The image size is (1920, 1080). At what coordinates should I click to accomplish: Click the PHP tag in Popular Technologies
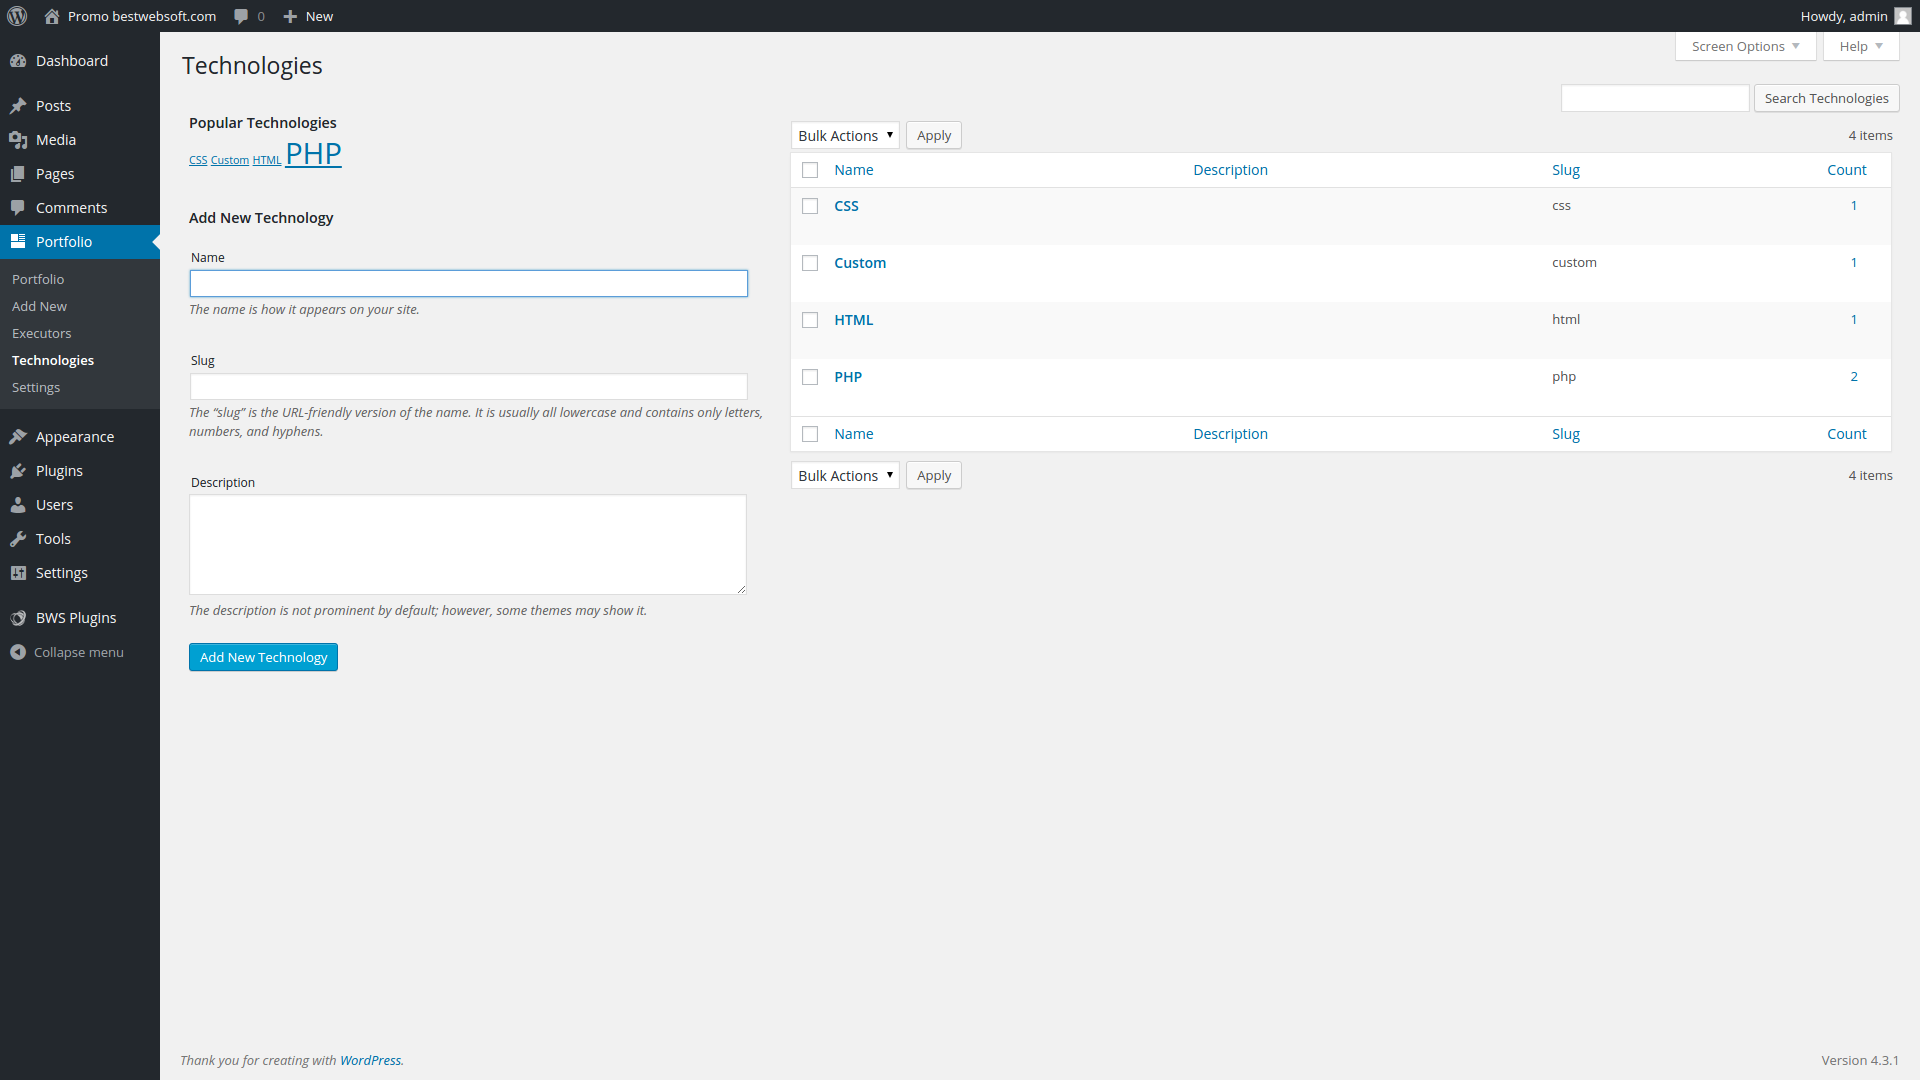pyautogui.click(x=313, y=153)
